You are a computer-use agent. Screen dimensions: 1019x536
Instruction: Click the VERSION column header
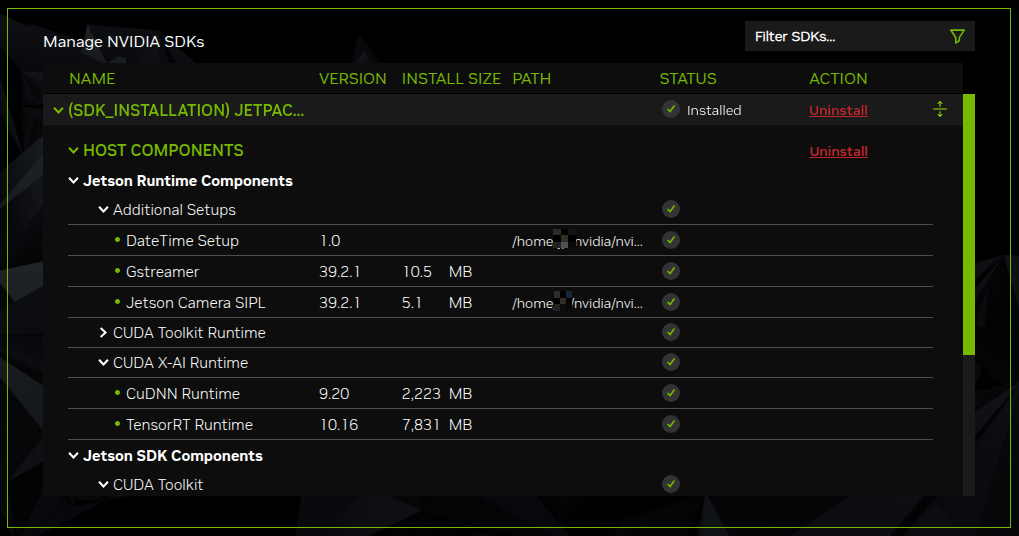point(352,79)
